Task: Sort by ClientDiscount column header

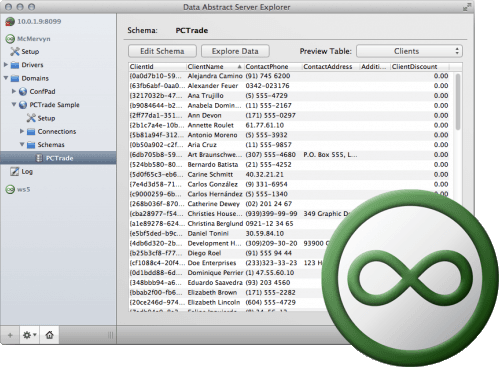Action: click(420, 67)
